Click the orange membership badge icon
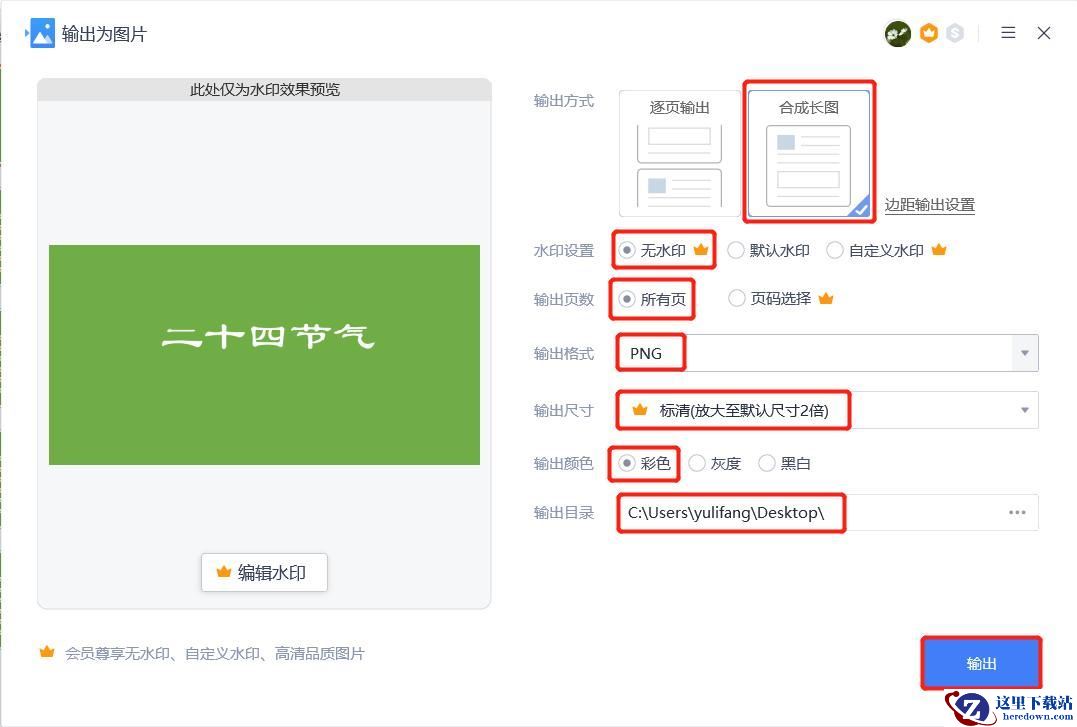The width and height of the screenshot is (1077, 727). [929, 34]
